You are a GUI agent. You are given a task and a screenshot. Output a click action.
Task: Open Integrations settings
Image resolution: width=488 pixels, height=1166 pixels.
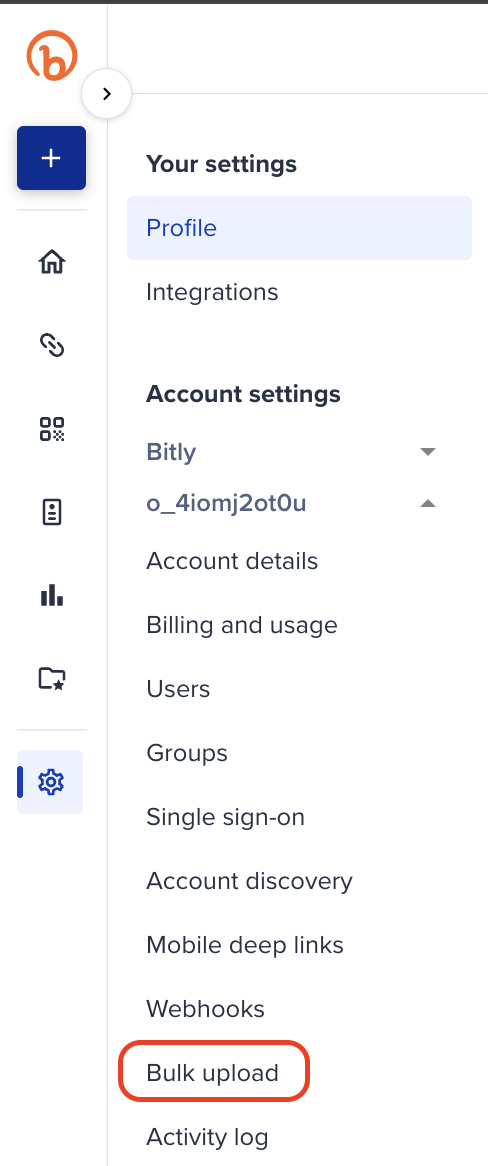click(212, 292)
